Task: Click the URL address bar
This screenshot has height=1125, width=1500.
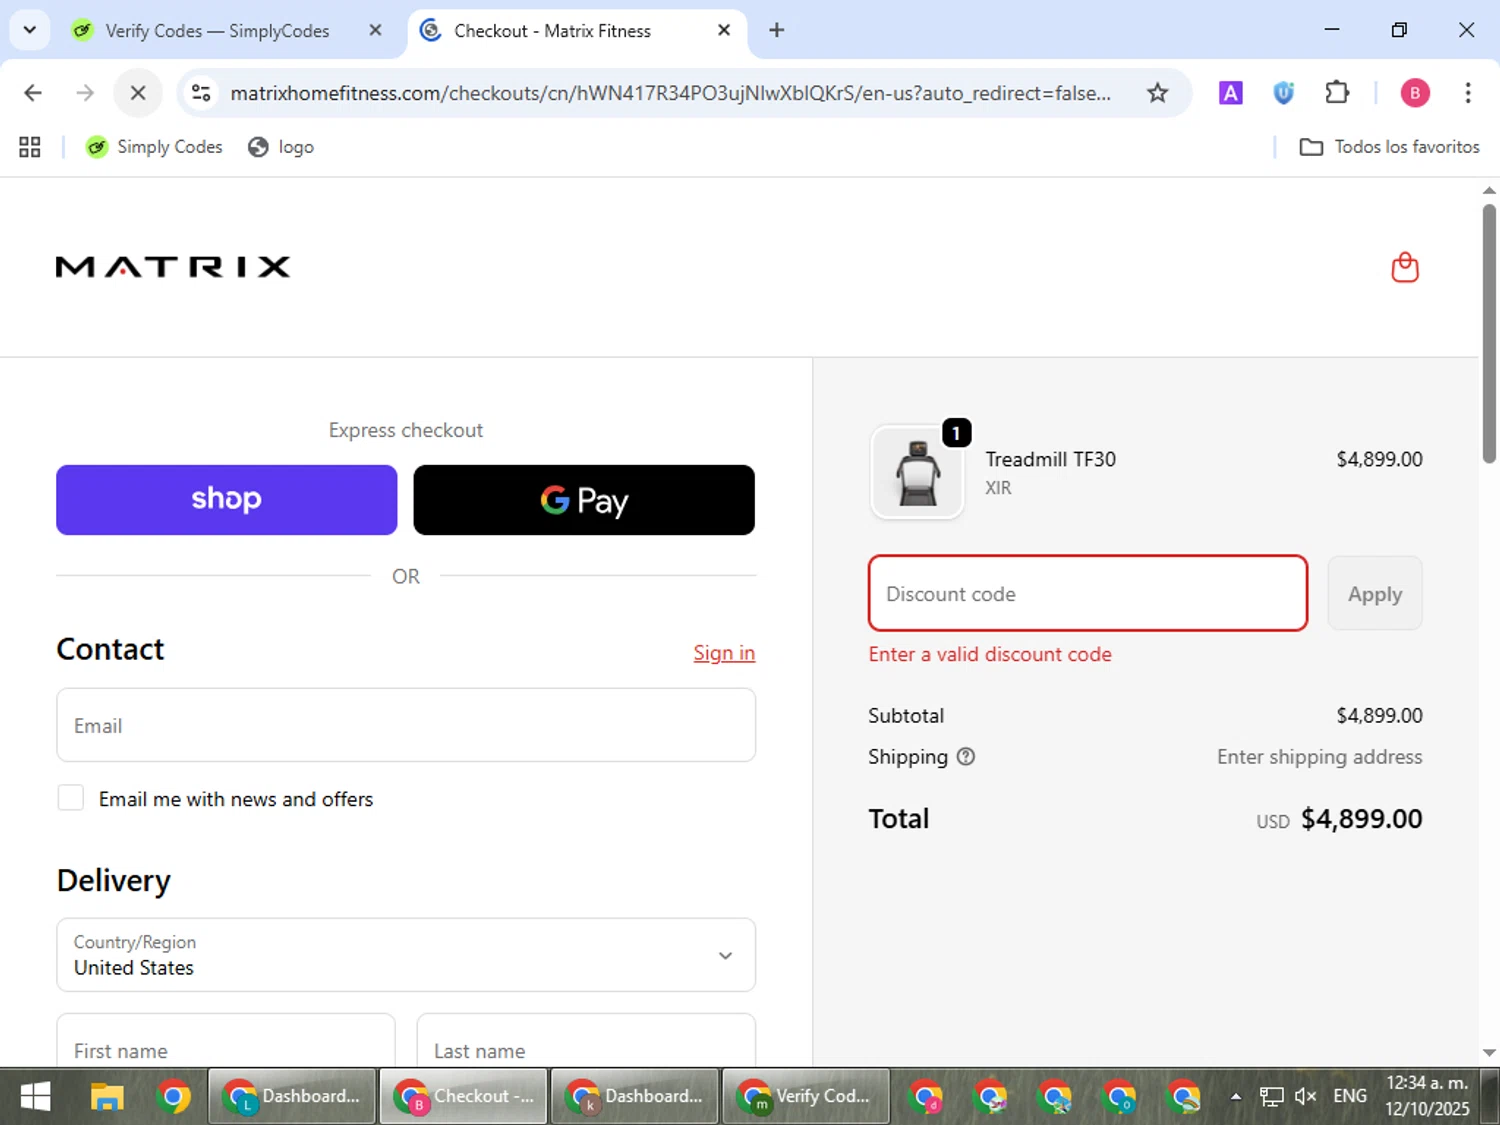Action: (670, 93)
